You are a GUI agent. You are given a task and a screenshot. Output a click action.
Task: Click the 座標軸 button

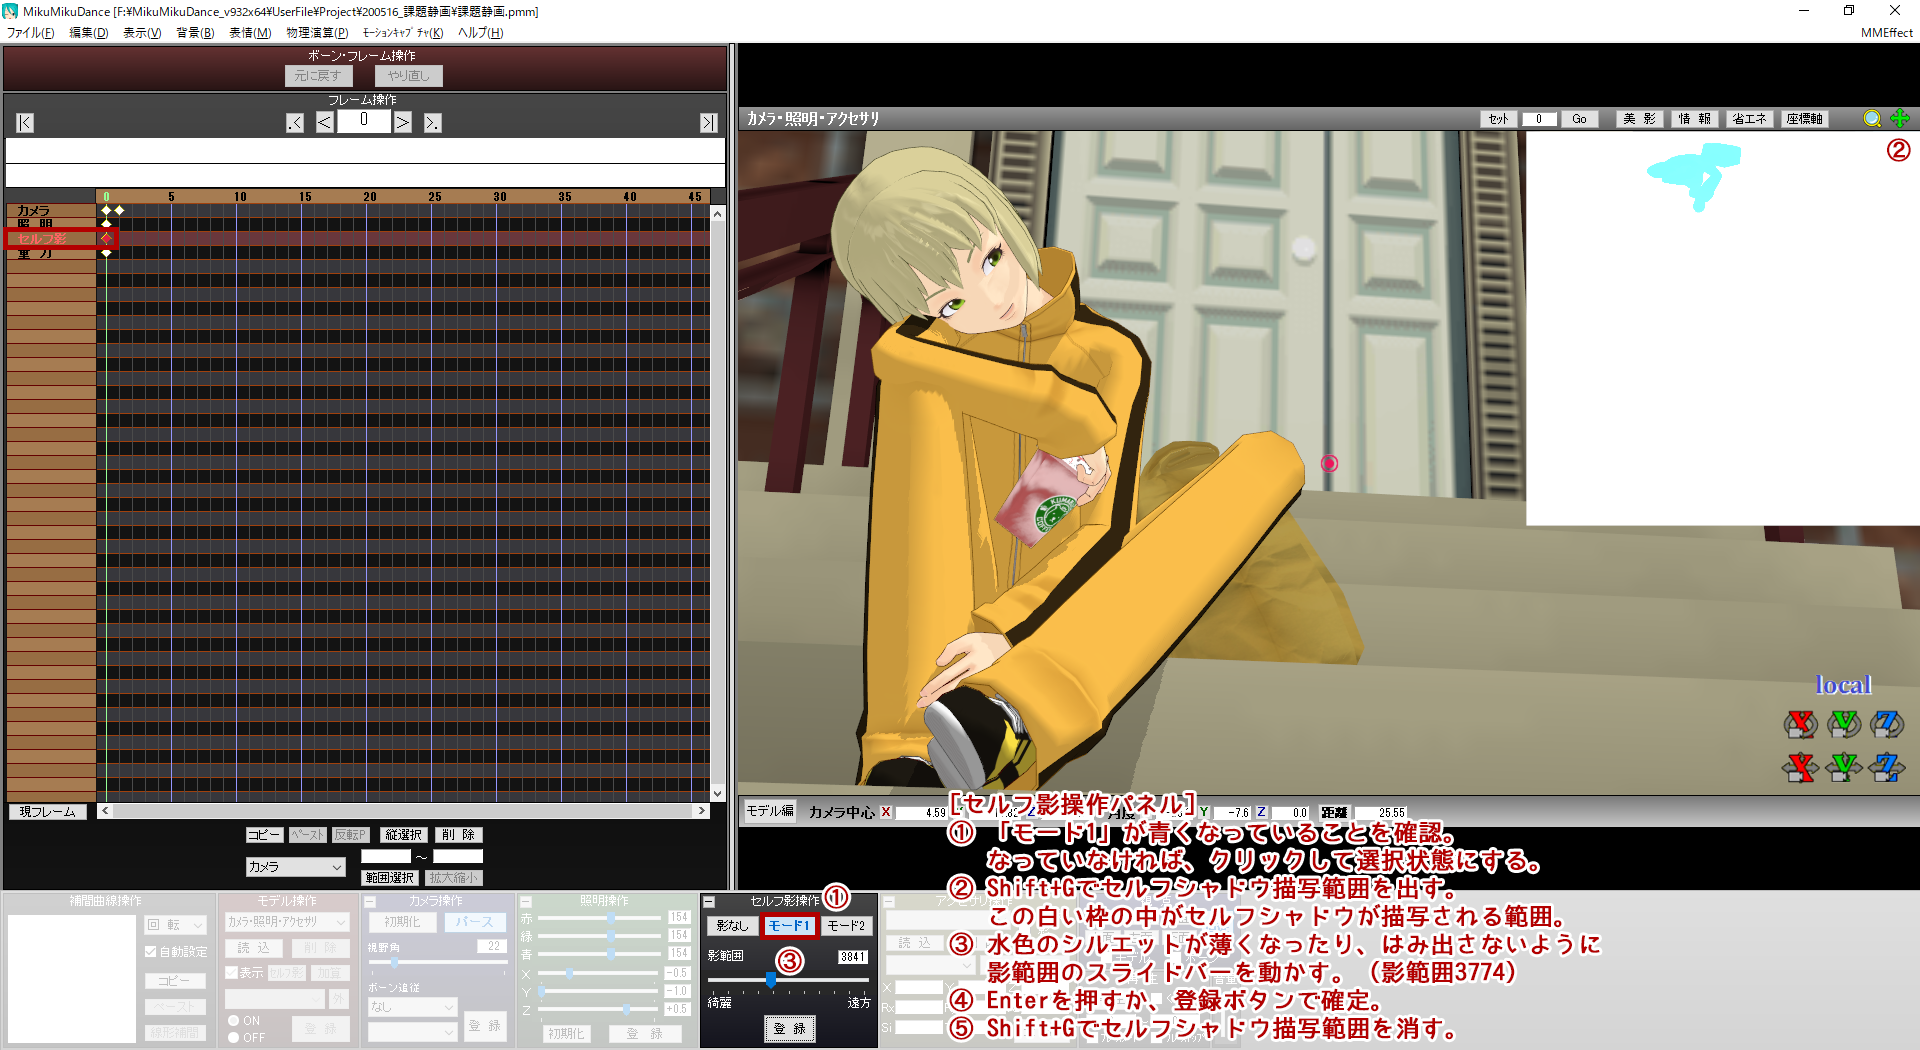(1804, 119)
